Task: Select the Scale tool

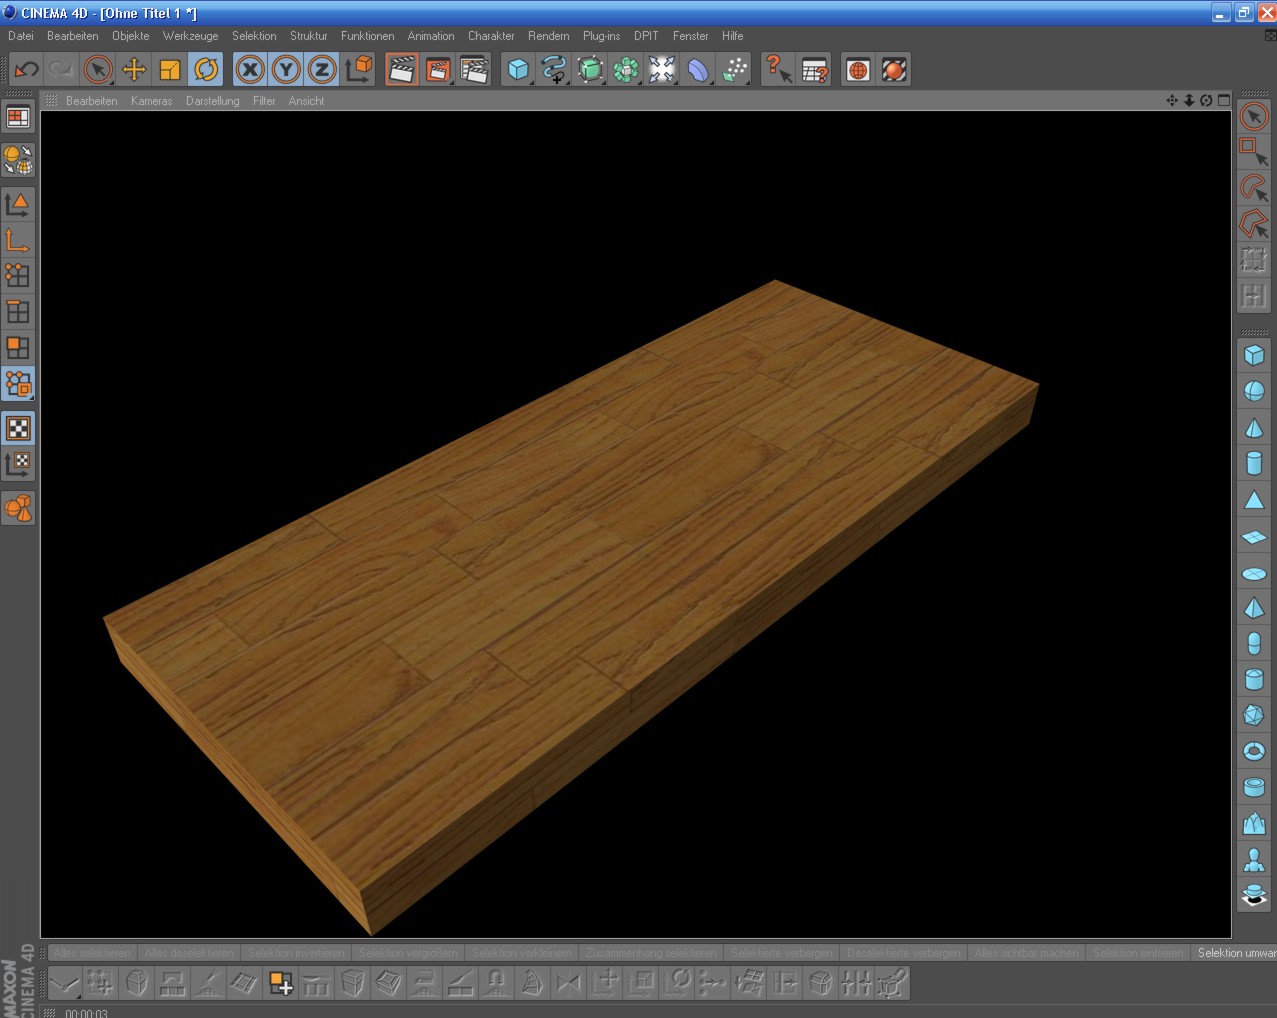Action: tap(170, 70)
